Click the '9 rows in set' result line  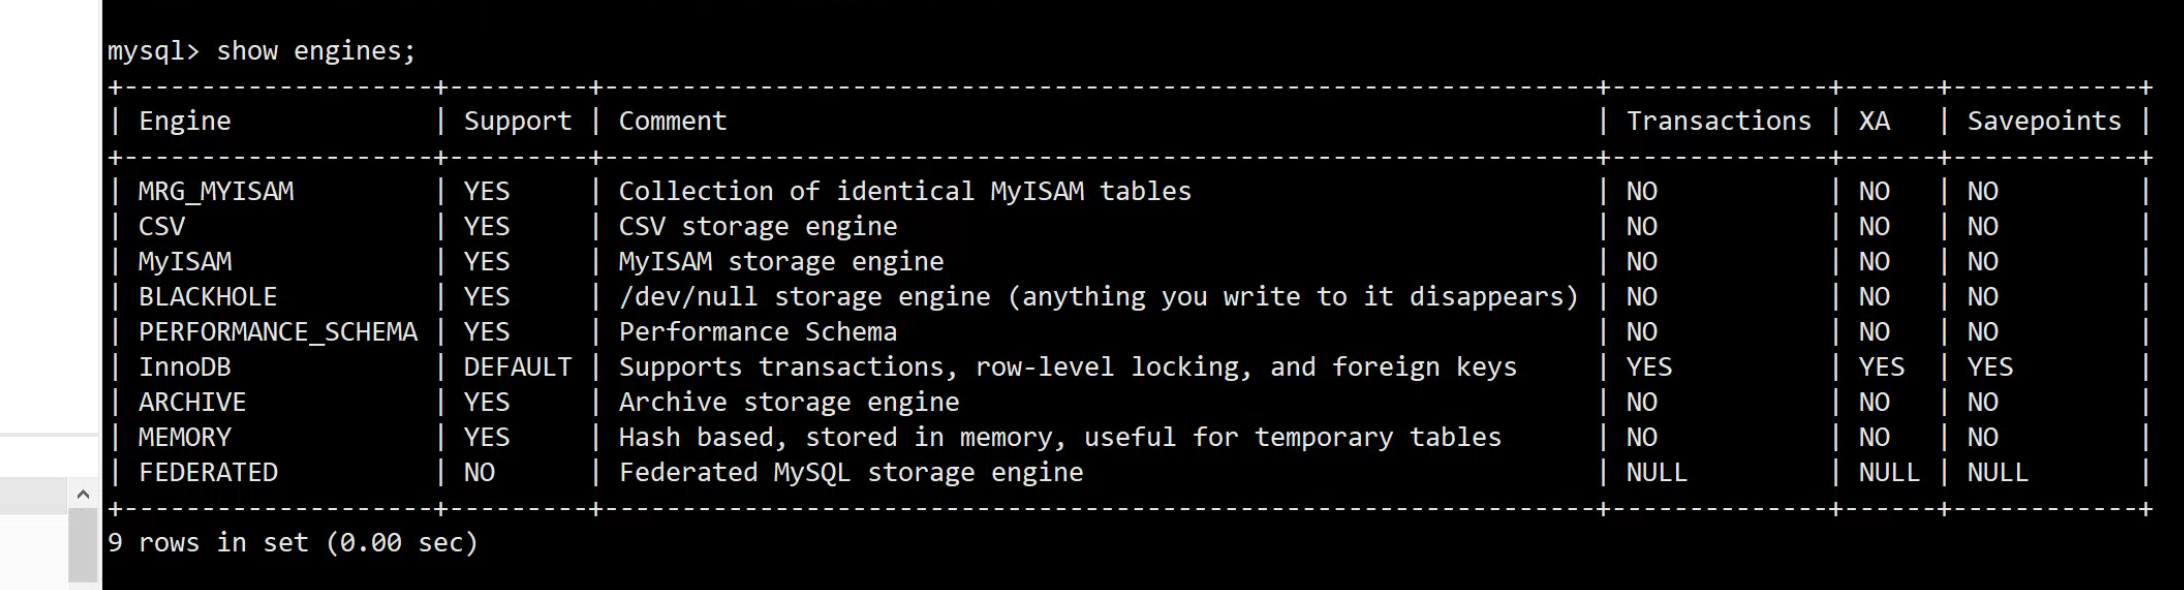click(x=292, y=543)
